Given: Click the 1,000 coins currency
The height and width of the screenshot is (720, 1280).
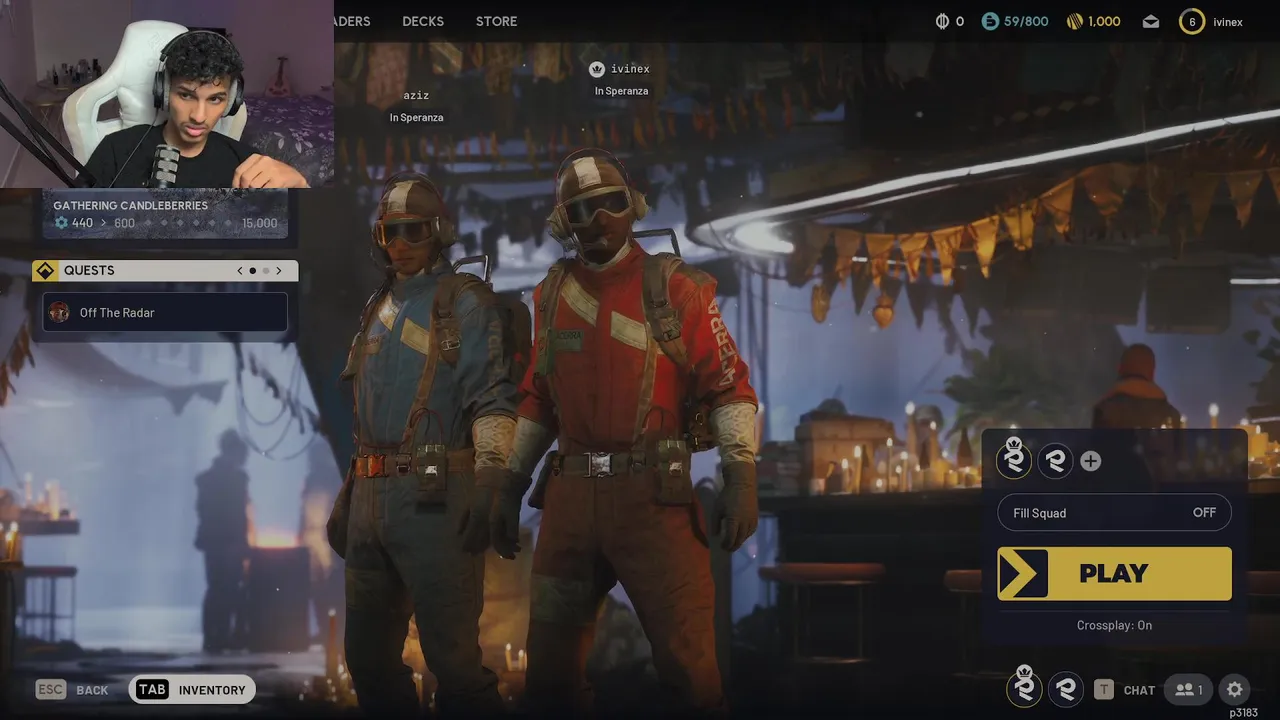Looking at the screenshot, I should pyautogui.click(x=1094, y=21).
